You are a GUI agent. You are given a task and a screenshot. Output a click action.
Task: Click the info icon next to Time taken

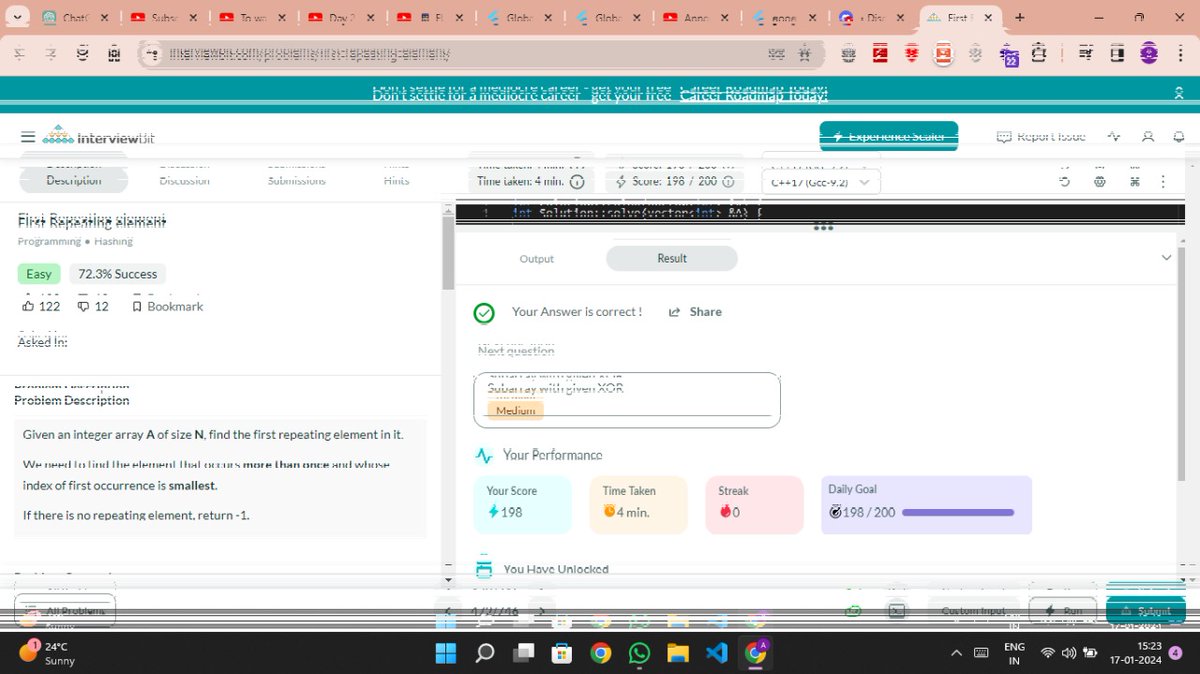click(577, 182)
